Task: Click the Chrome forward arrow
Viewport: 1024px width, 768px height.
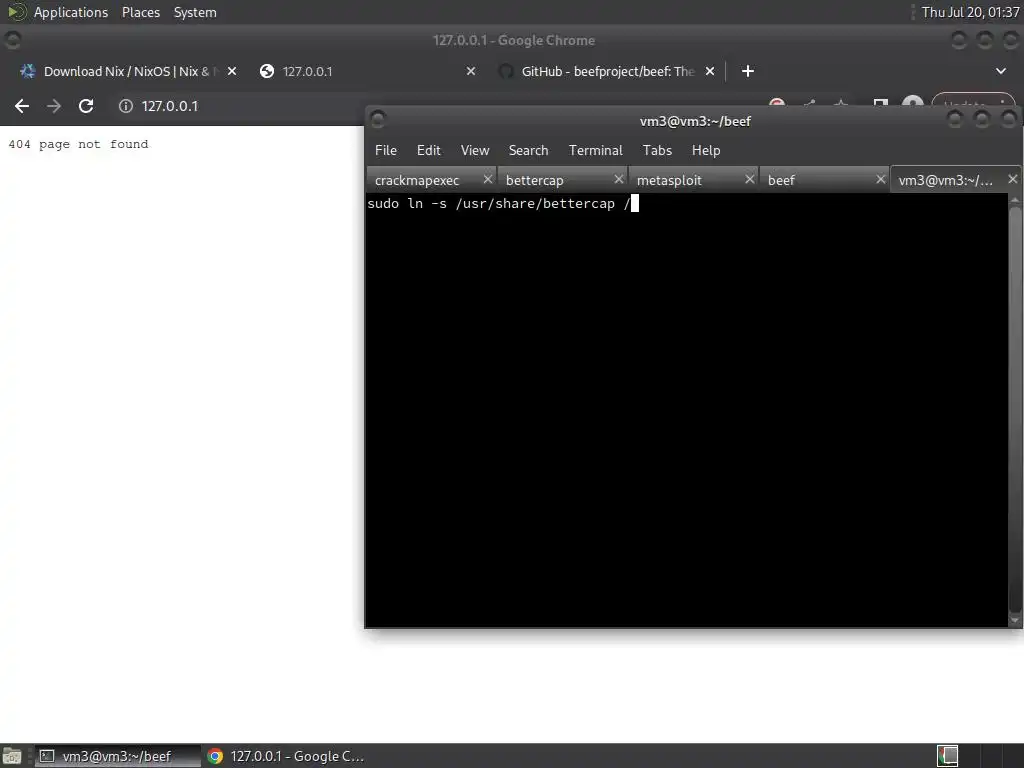Action: pos(54,106)
